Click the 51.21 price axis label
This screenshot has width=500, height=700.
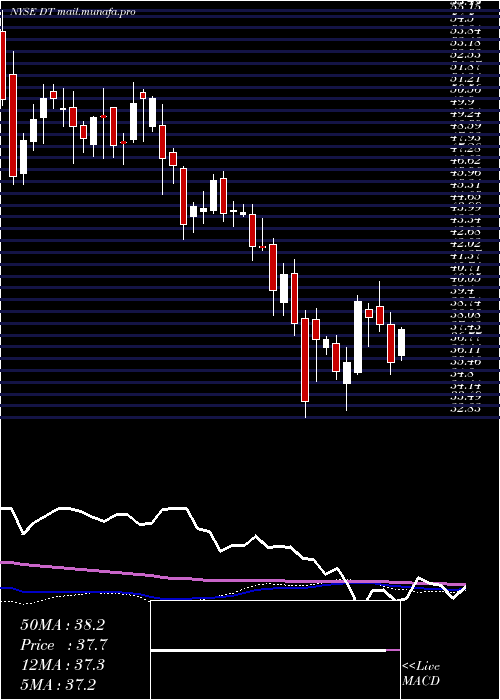[465, 79]
